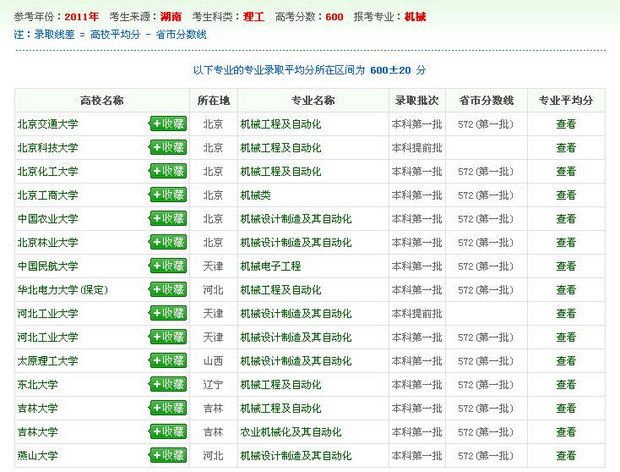The image size is (620, 472).
Task: Open 机械类 major of 北京工商大学
Action: click(x=255, y=195)
